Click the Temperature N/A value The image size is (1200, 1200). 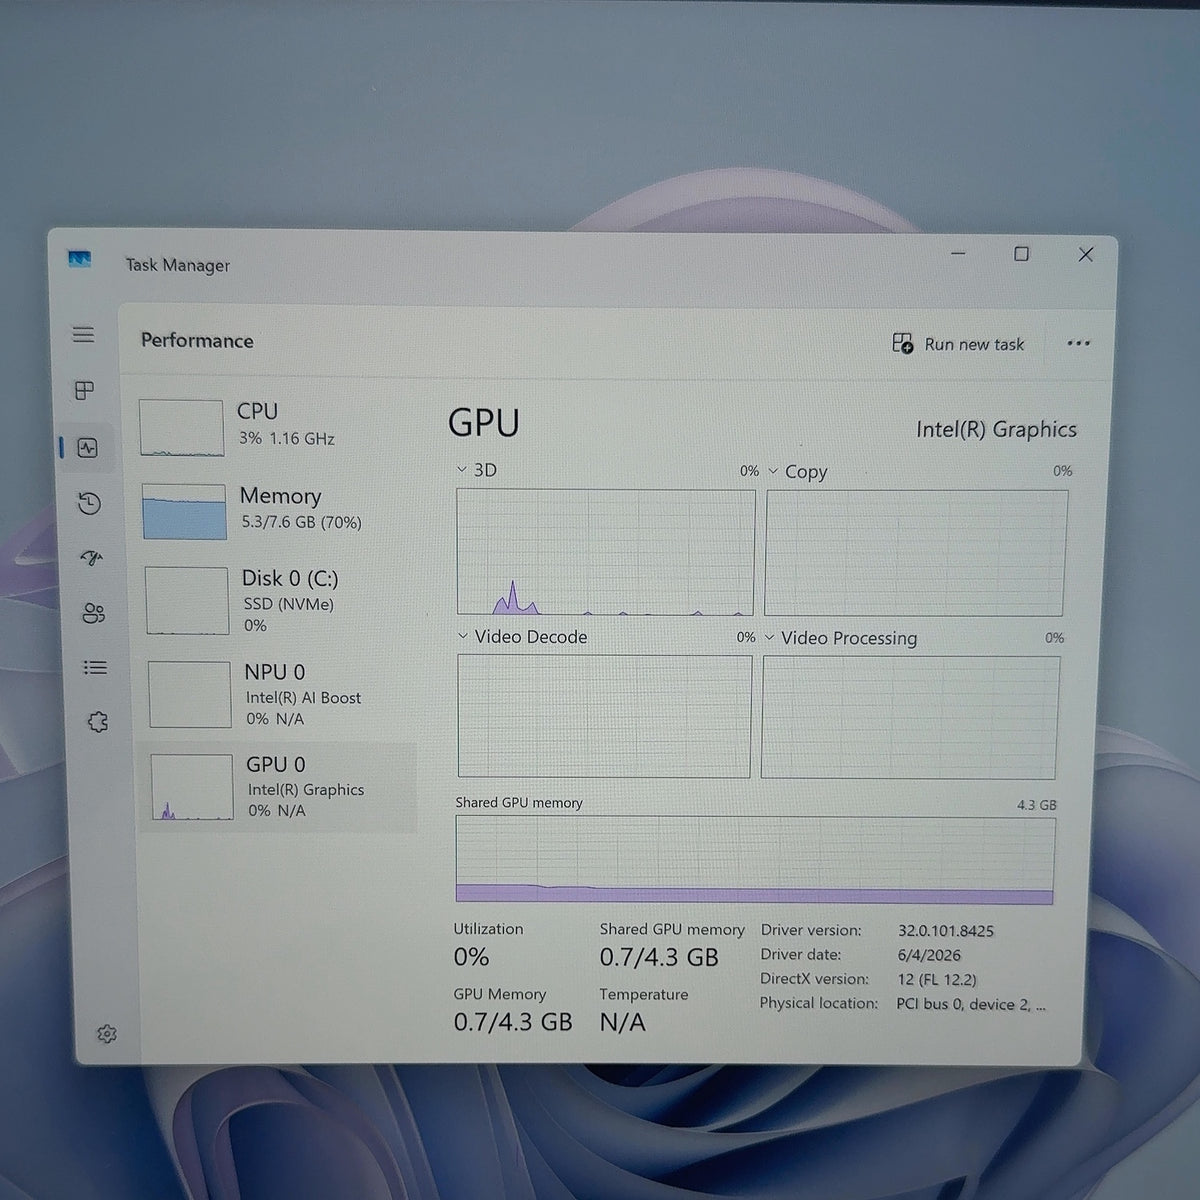pyautogui.click(x=622, y=1022)
